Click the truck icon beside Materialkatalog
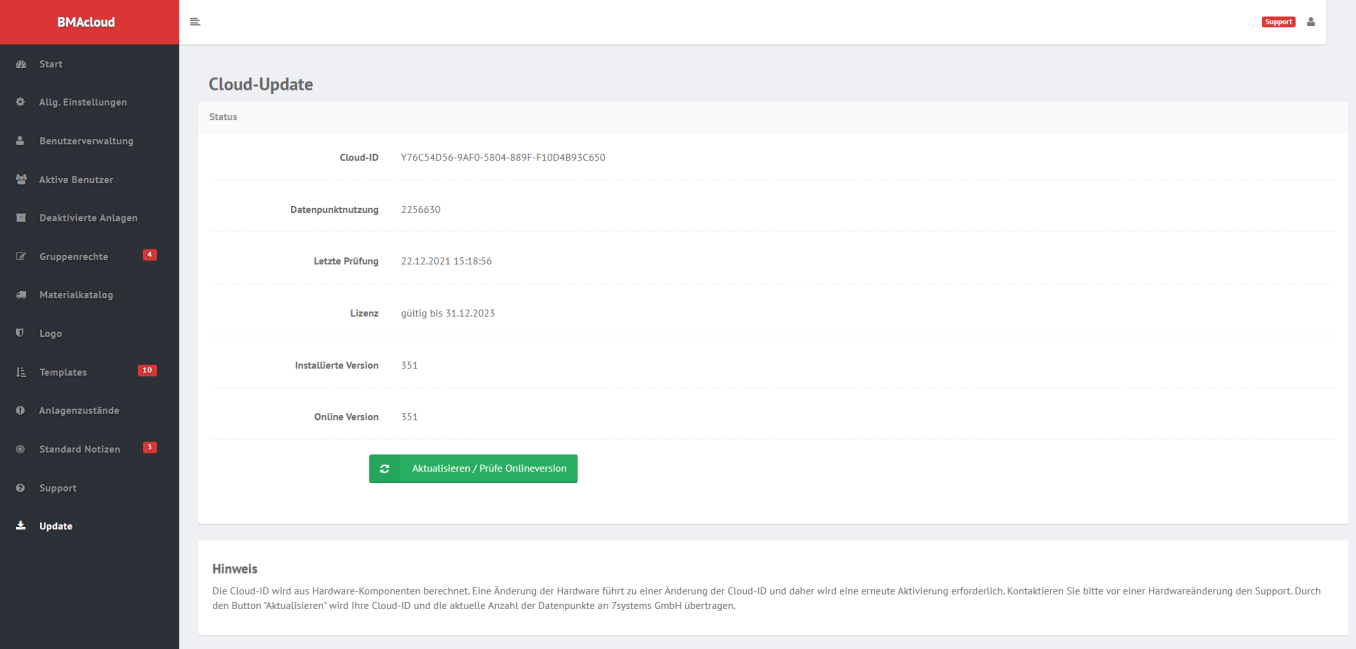 tap(20, 295)
